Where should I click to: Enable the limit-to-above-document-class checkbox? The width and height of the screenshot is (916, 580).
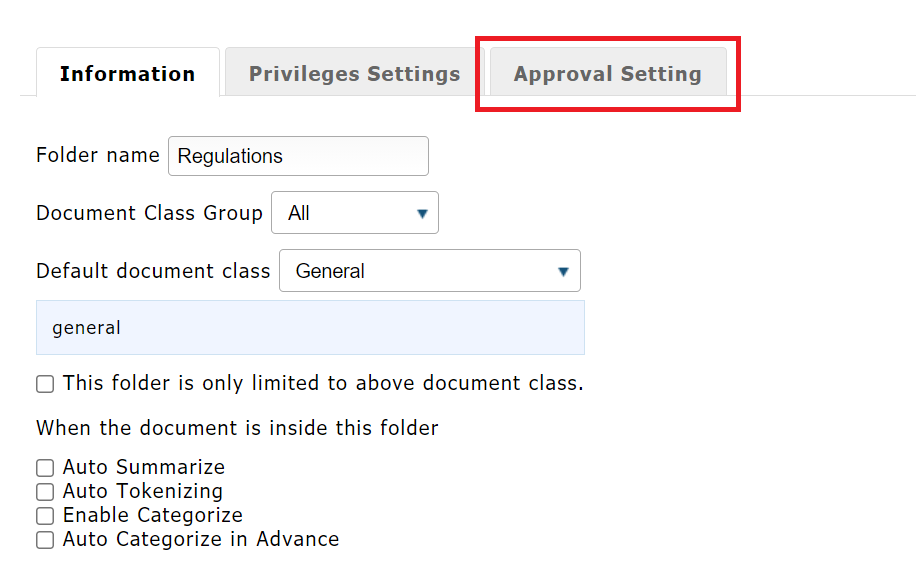[x=45, y=384]
